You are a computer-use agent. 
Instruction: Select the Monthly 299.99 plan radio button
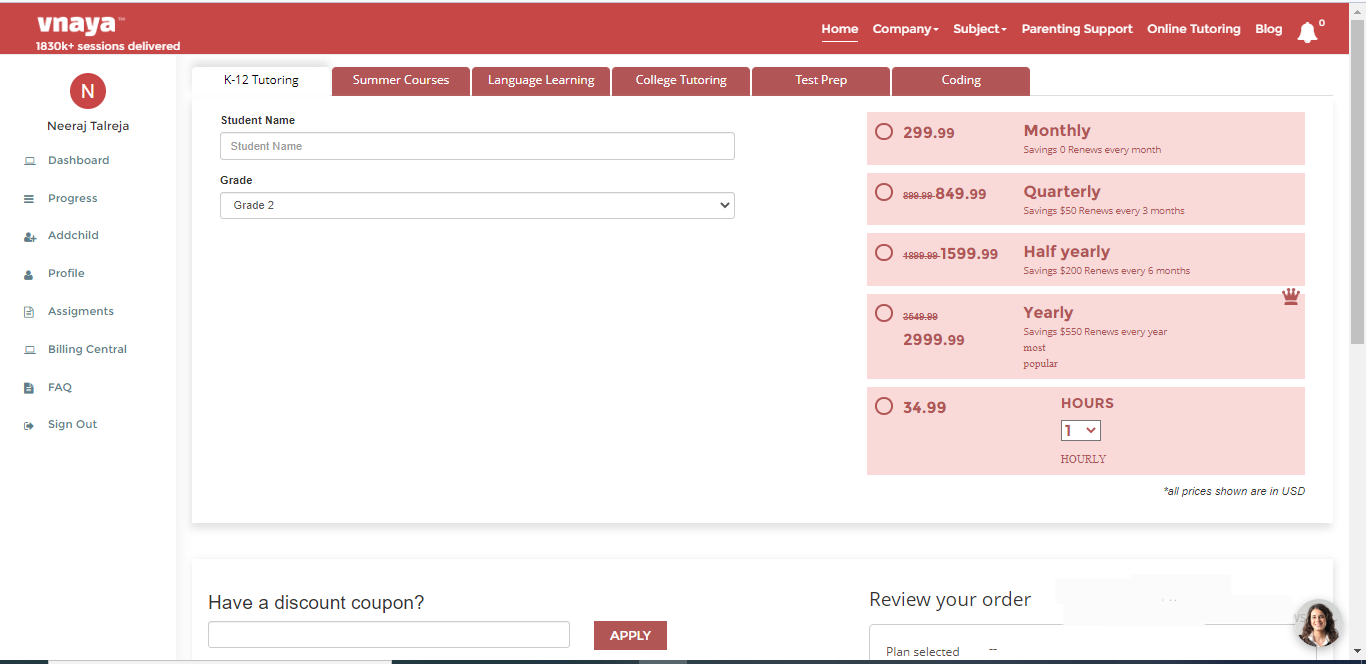[884, 131]
